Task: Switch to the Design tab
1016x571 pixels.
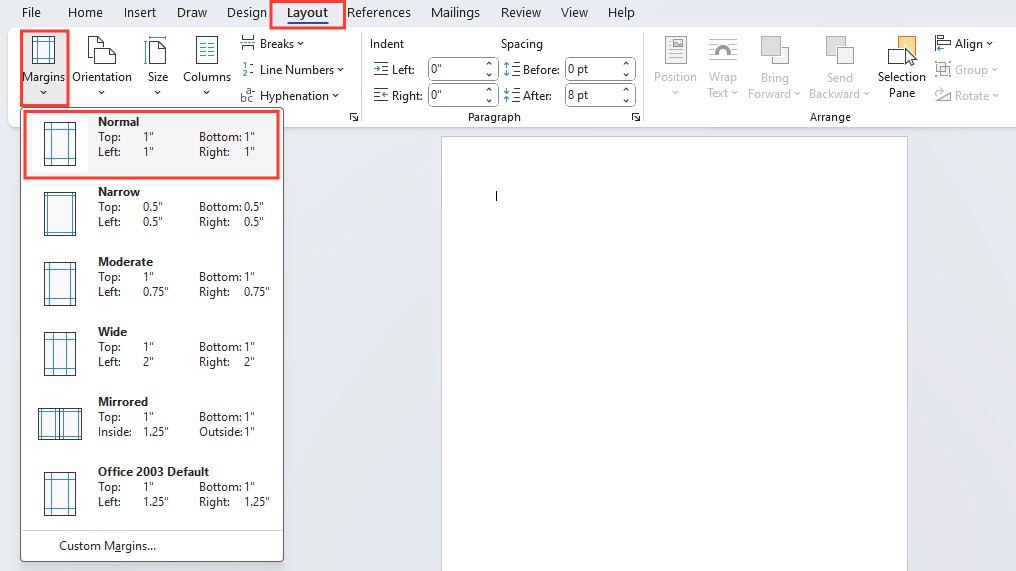Action: pos(246,12)
